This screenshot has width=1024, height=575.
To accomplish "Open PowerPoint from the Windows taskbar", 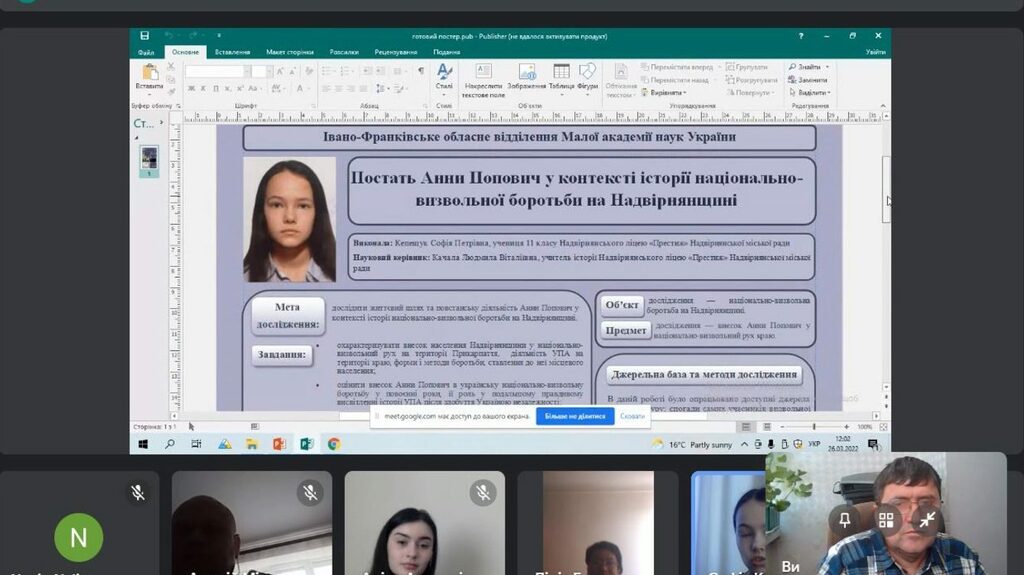I will pyautogui.click(x=279, y=444).
